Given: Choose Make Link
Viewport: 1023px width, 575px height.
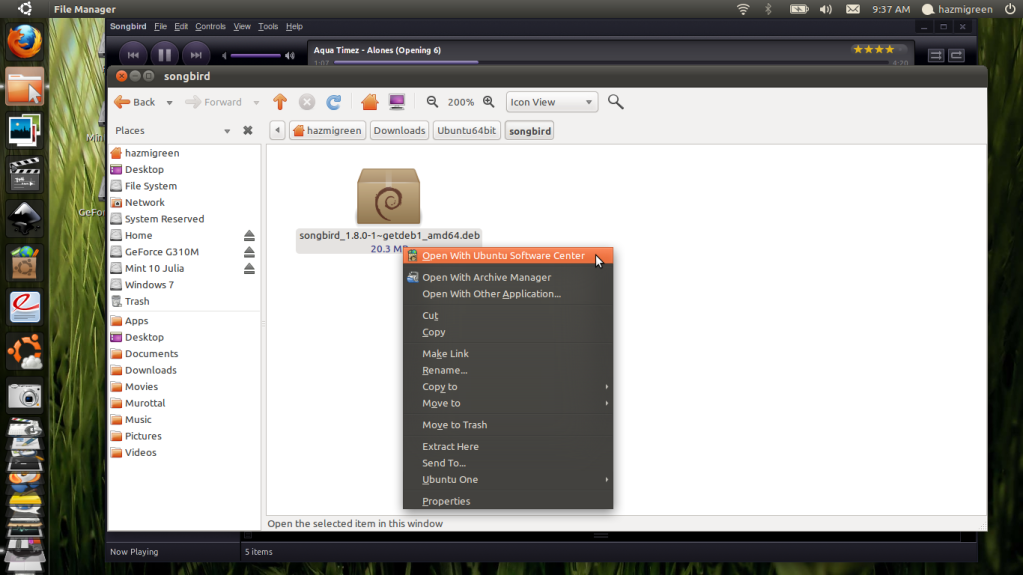Looking at the screenshot, I should [x=508, y=354].
